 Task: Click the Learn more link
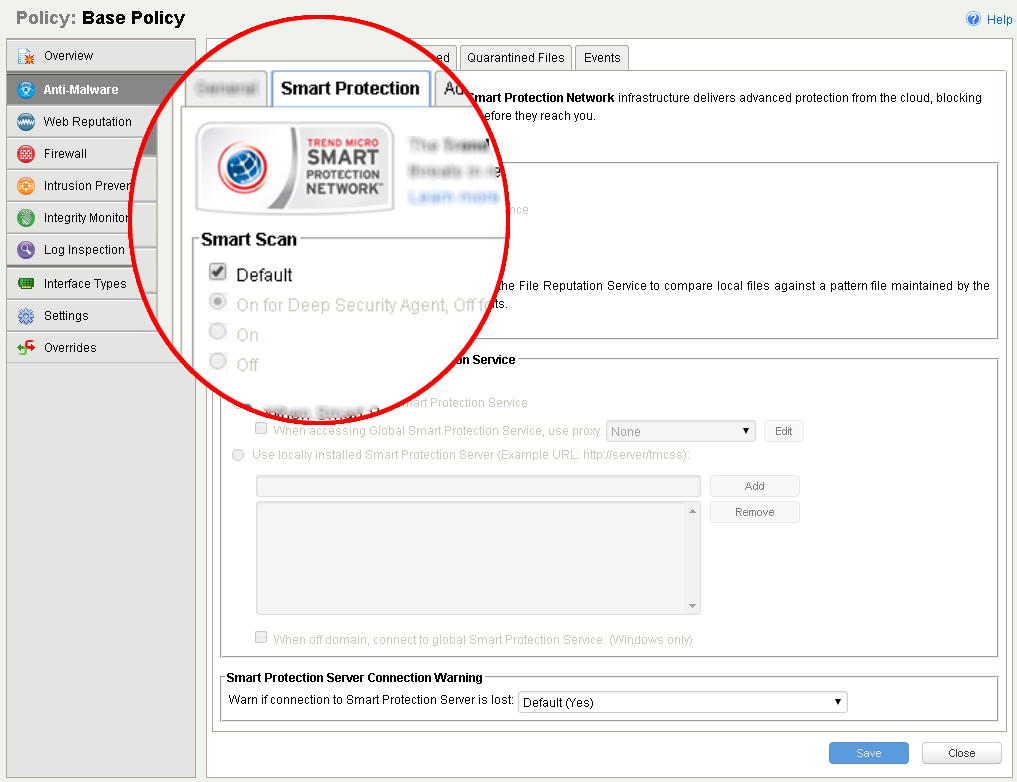click(x=453, y=196)
